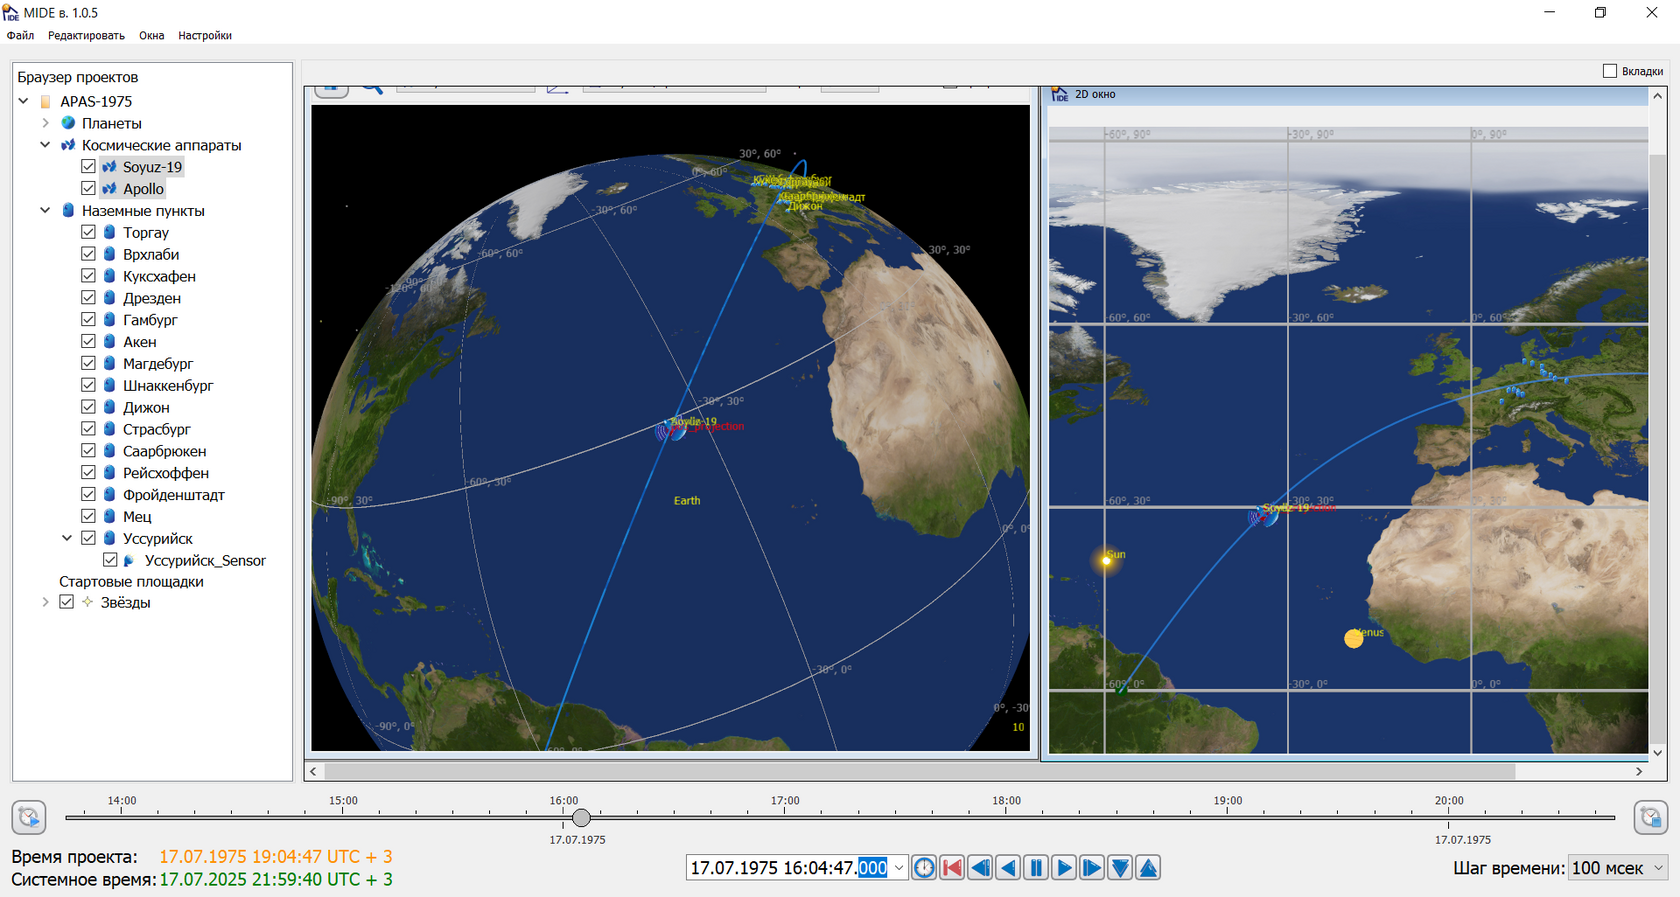Click the 2D window scroll-down arrow
The height and width of the screenshot is (897, 1680).
click(x=1658, y=752)
